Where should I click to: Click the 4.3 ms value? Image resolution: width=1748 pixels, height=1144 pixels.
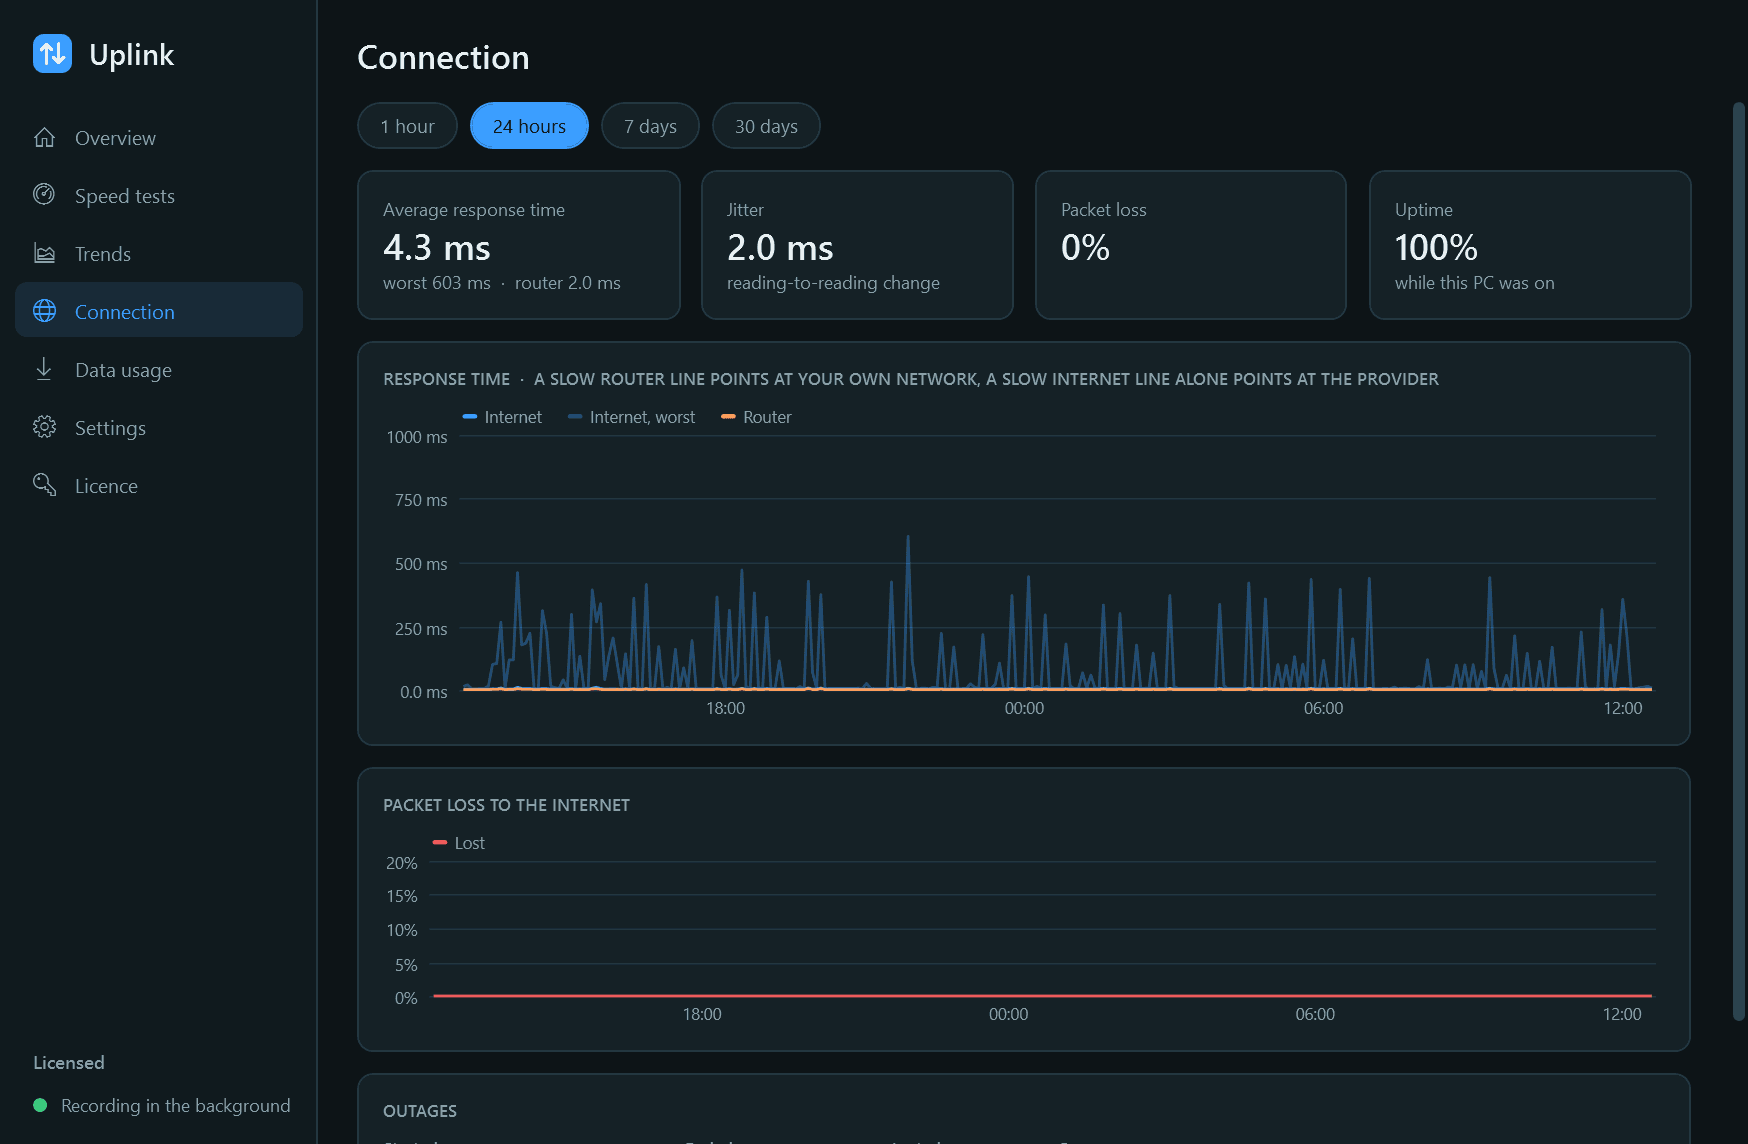pos(437,247)
